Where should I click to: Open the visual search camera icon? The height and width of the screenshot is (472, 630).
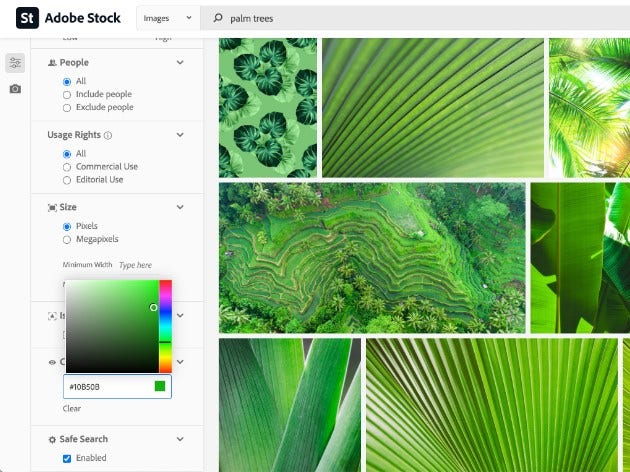(15, 89)
